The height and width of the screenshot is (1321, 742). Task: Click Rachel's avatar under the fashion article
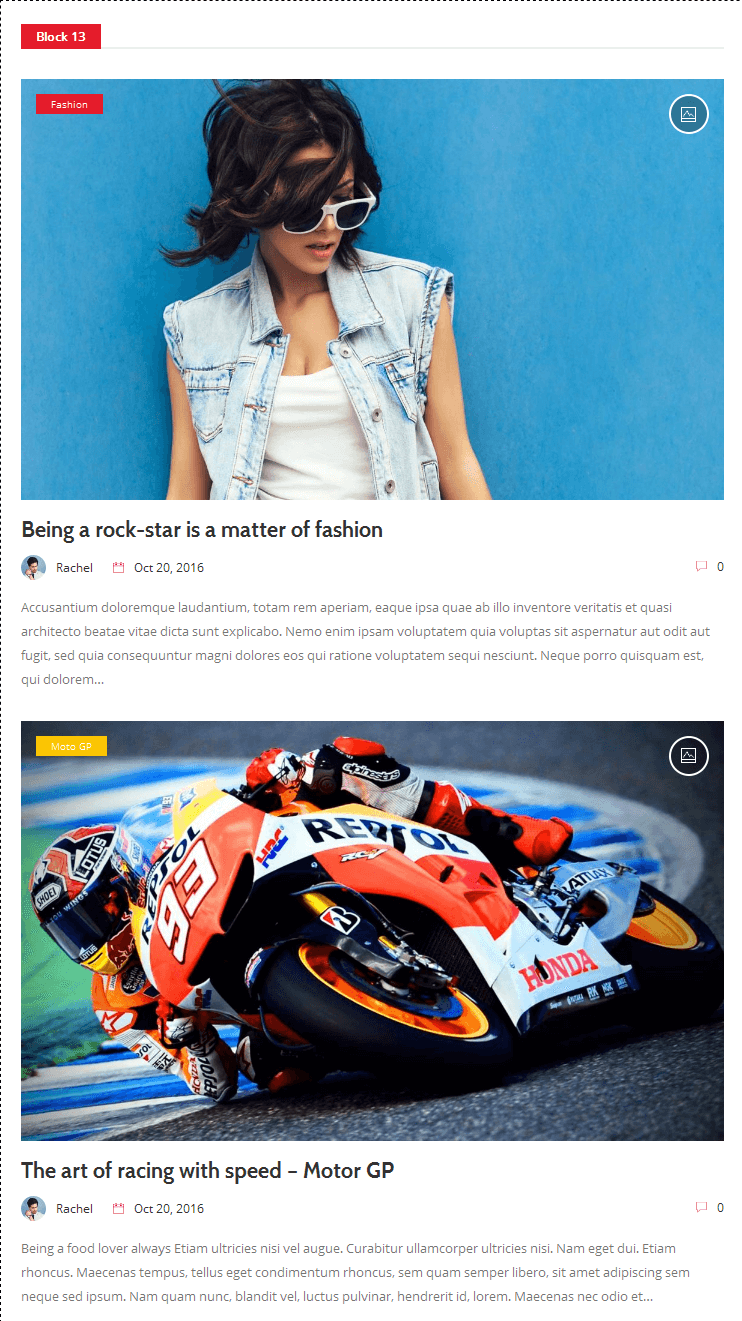click(33, 568)
